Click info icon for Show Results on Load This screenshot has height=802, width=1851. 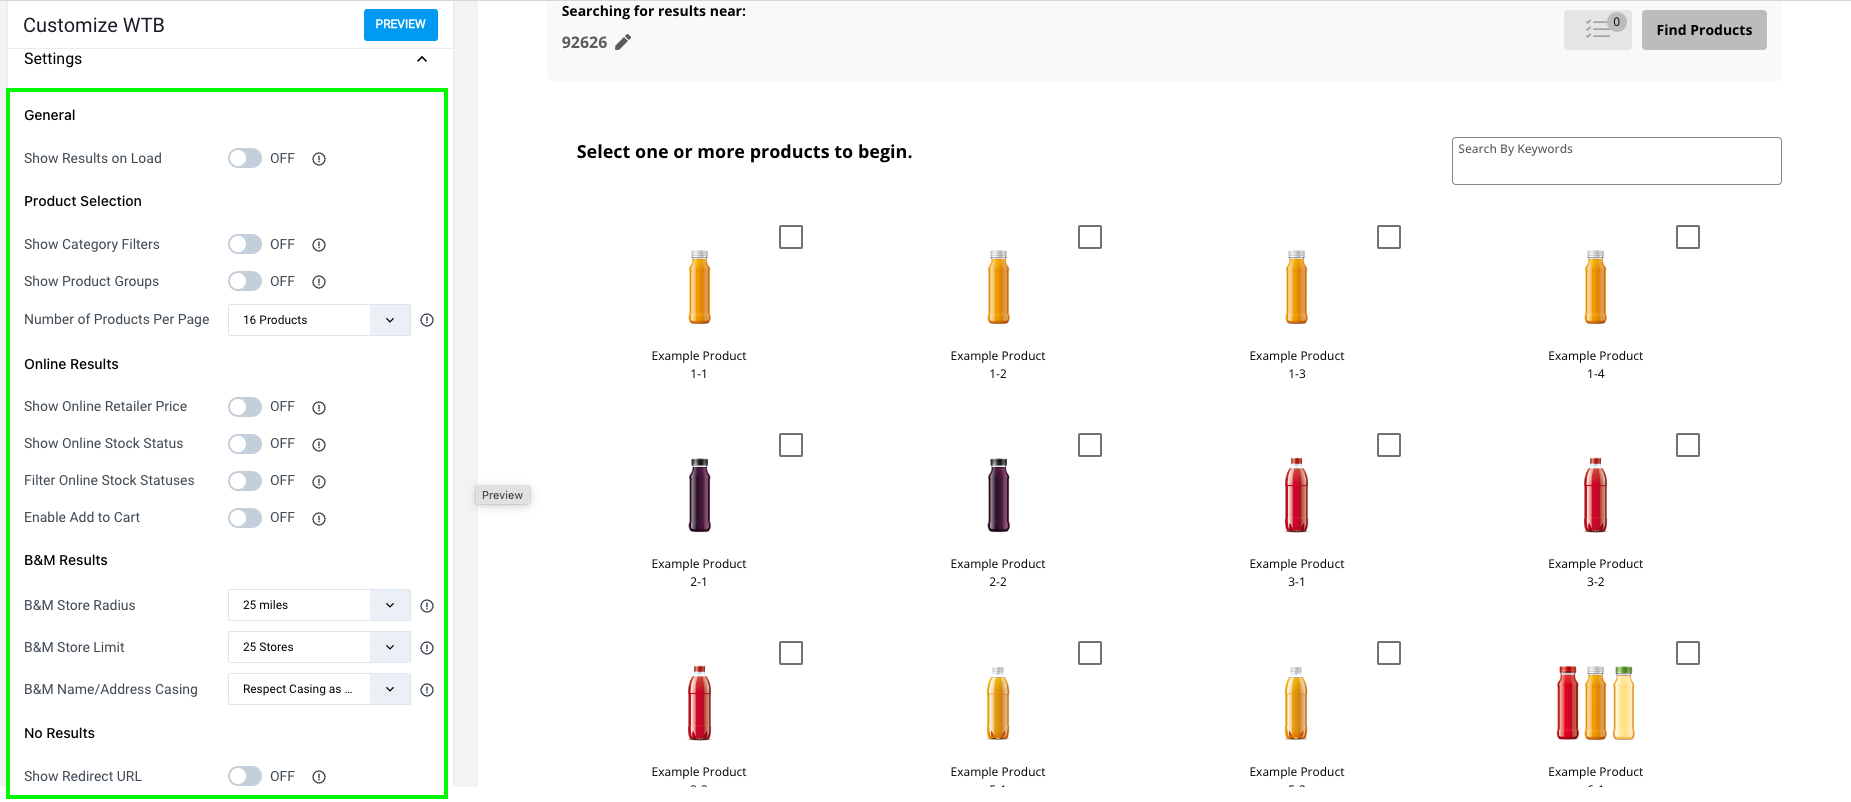pyautogui.click(x=319, y=159)
